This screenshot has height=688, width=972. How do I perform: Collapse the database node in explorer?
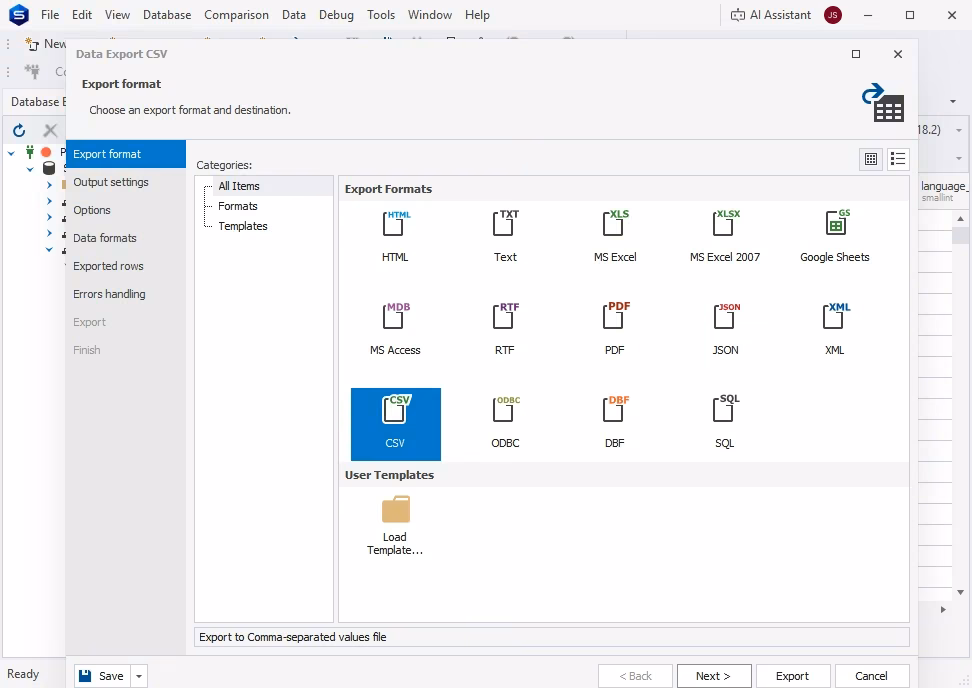(30, 169)
